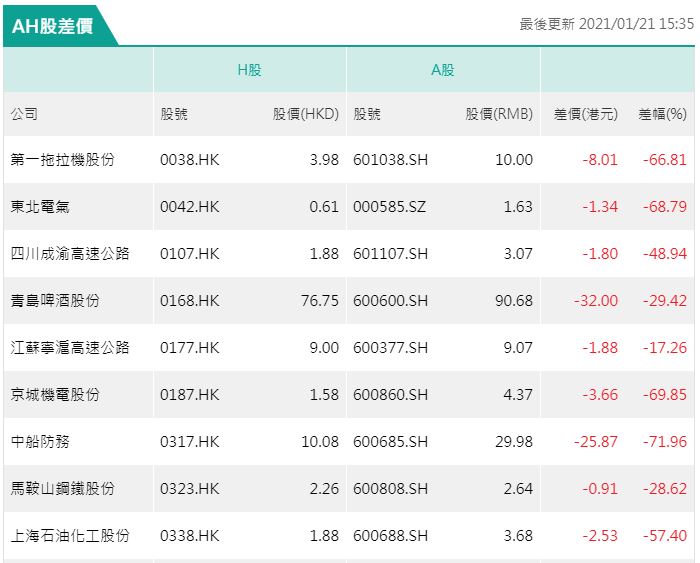Open H-share code 0168.HK

[189, 300]
